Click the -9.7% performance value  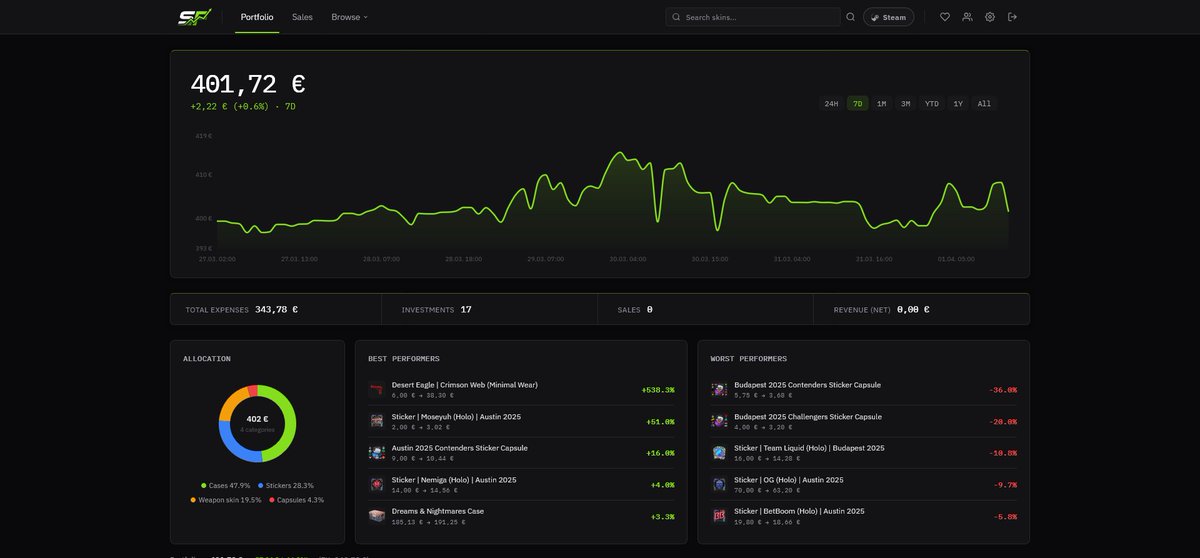[1005, 485]
